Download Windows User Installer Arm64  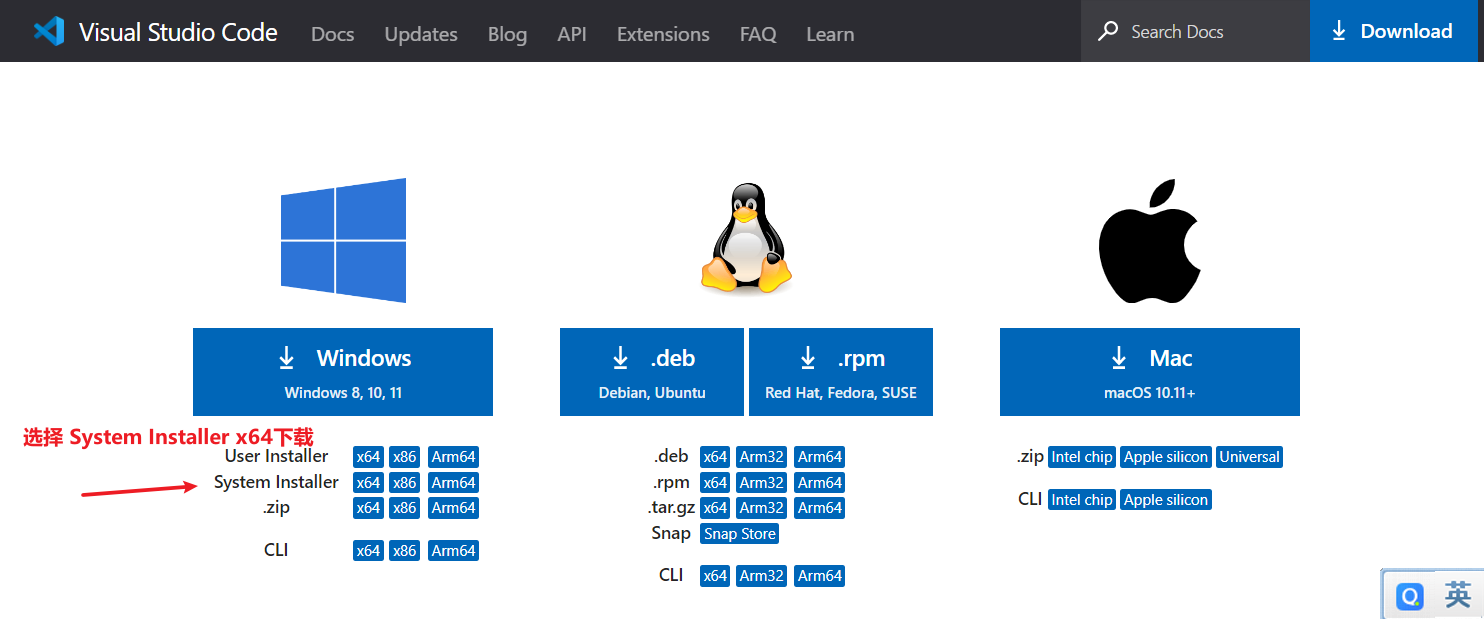pos(453,457)
